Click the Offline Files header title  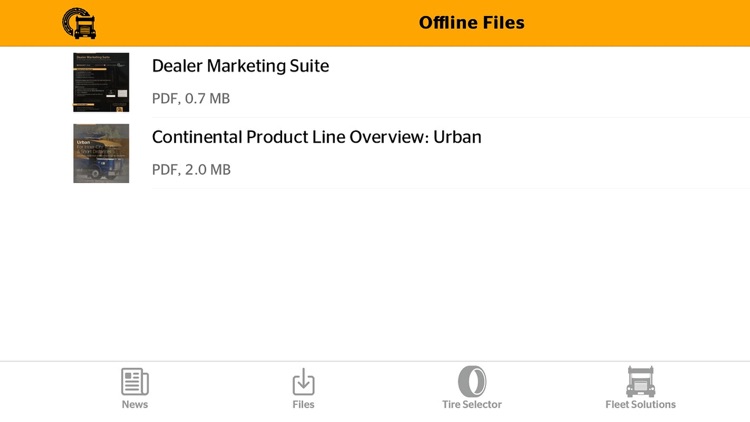[472, 22]
